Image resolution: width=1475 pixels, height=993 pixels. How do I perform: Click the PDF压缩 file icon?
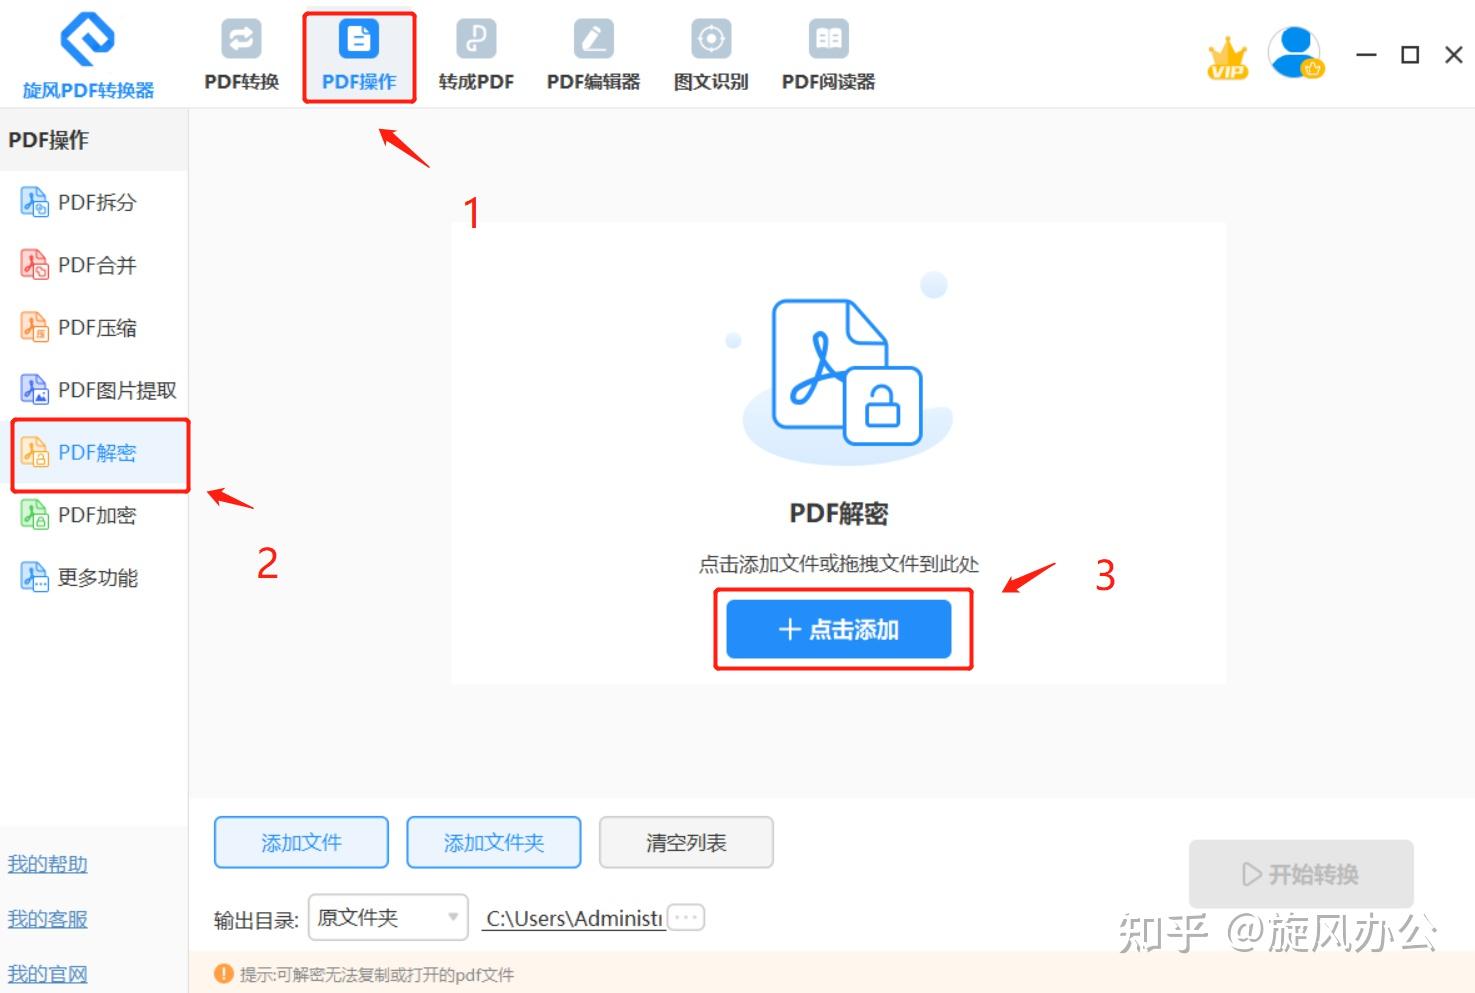pyautogui.click(x=35, y=327)
